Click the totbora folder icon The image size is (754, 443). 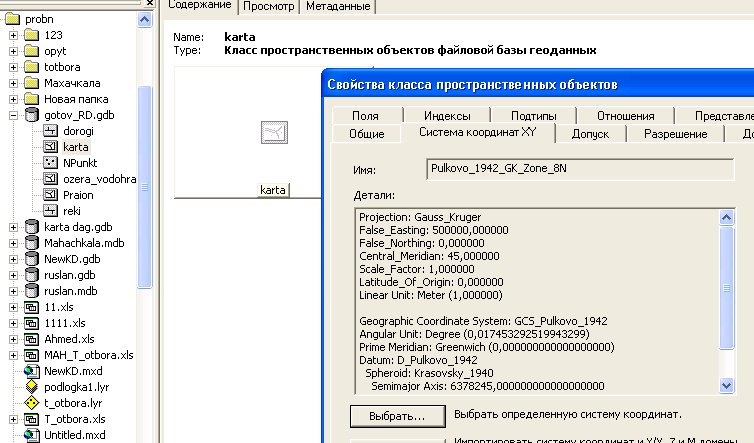[x=32, y=67]
